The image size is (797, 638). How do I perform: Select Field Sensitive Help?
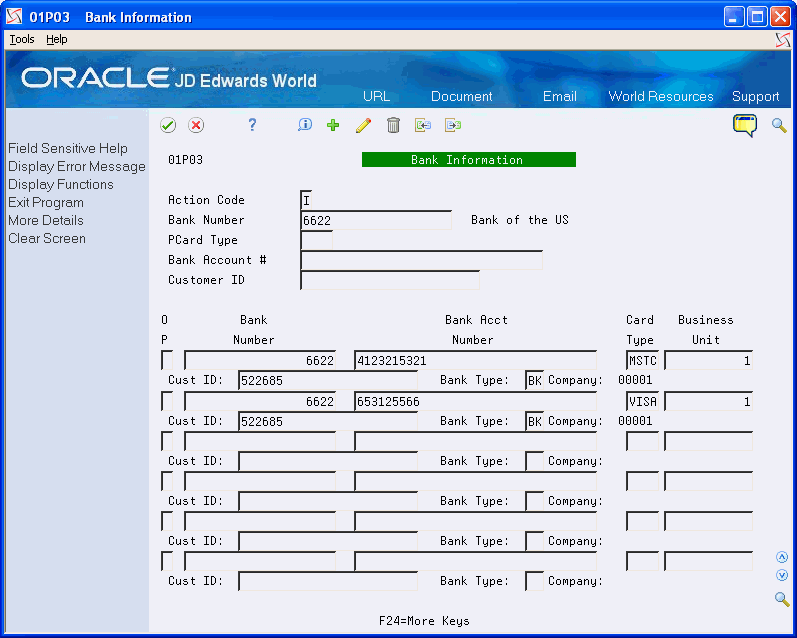pos(68,148)
